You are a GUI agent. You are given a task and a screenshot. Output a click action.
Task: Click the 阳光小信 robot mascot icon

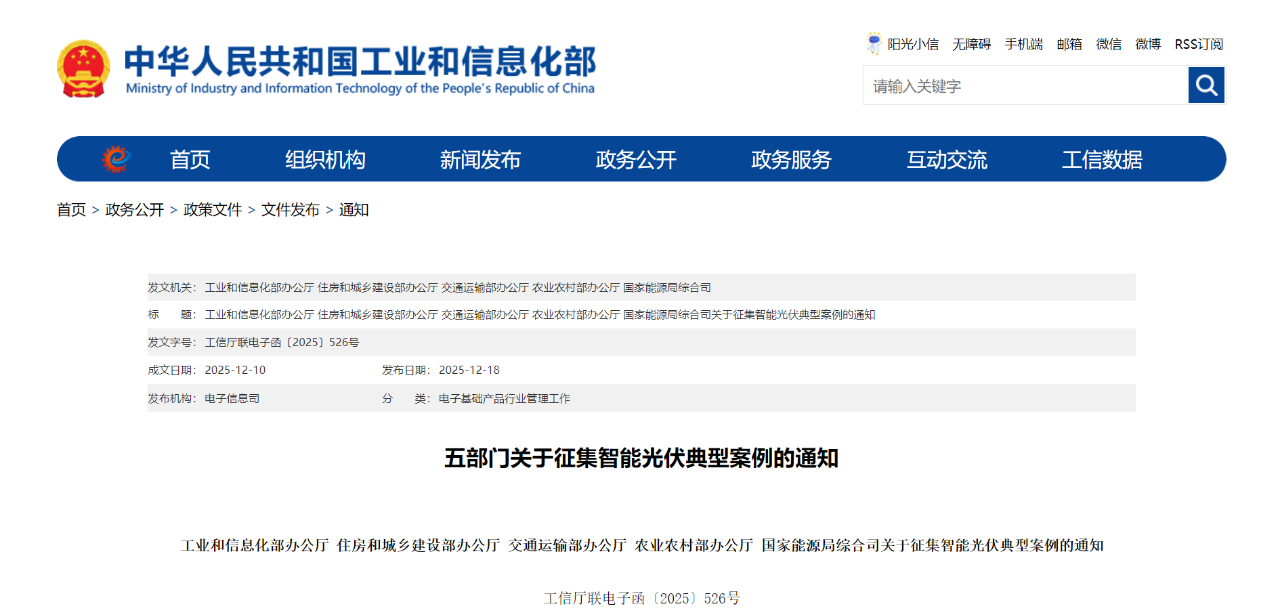point(874,43)
